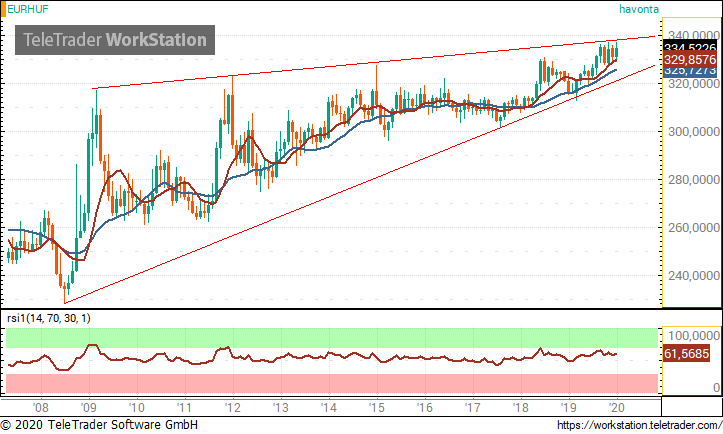This screenshot has width=723, height=434.
Task: Click the '08 year label on time axis
Action: [41, 408]
